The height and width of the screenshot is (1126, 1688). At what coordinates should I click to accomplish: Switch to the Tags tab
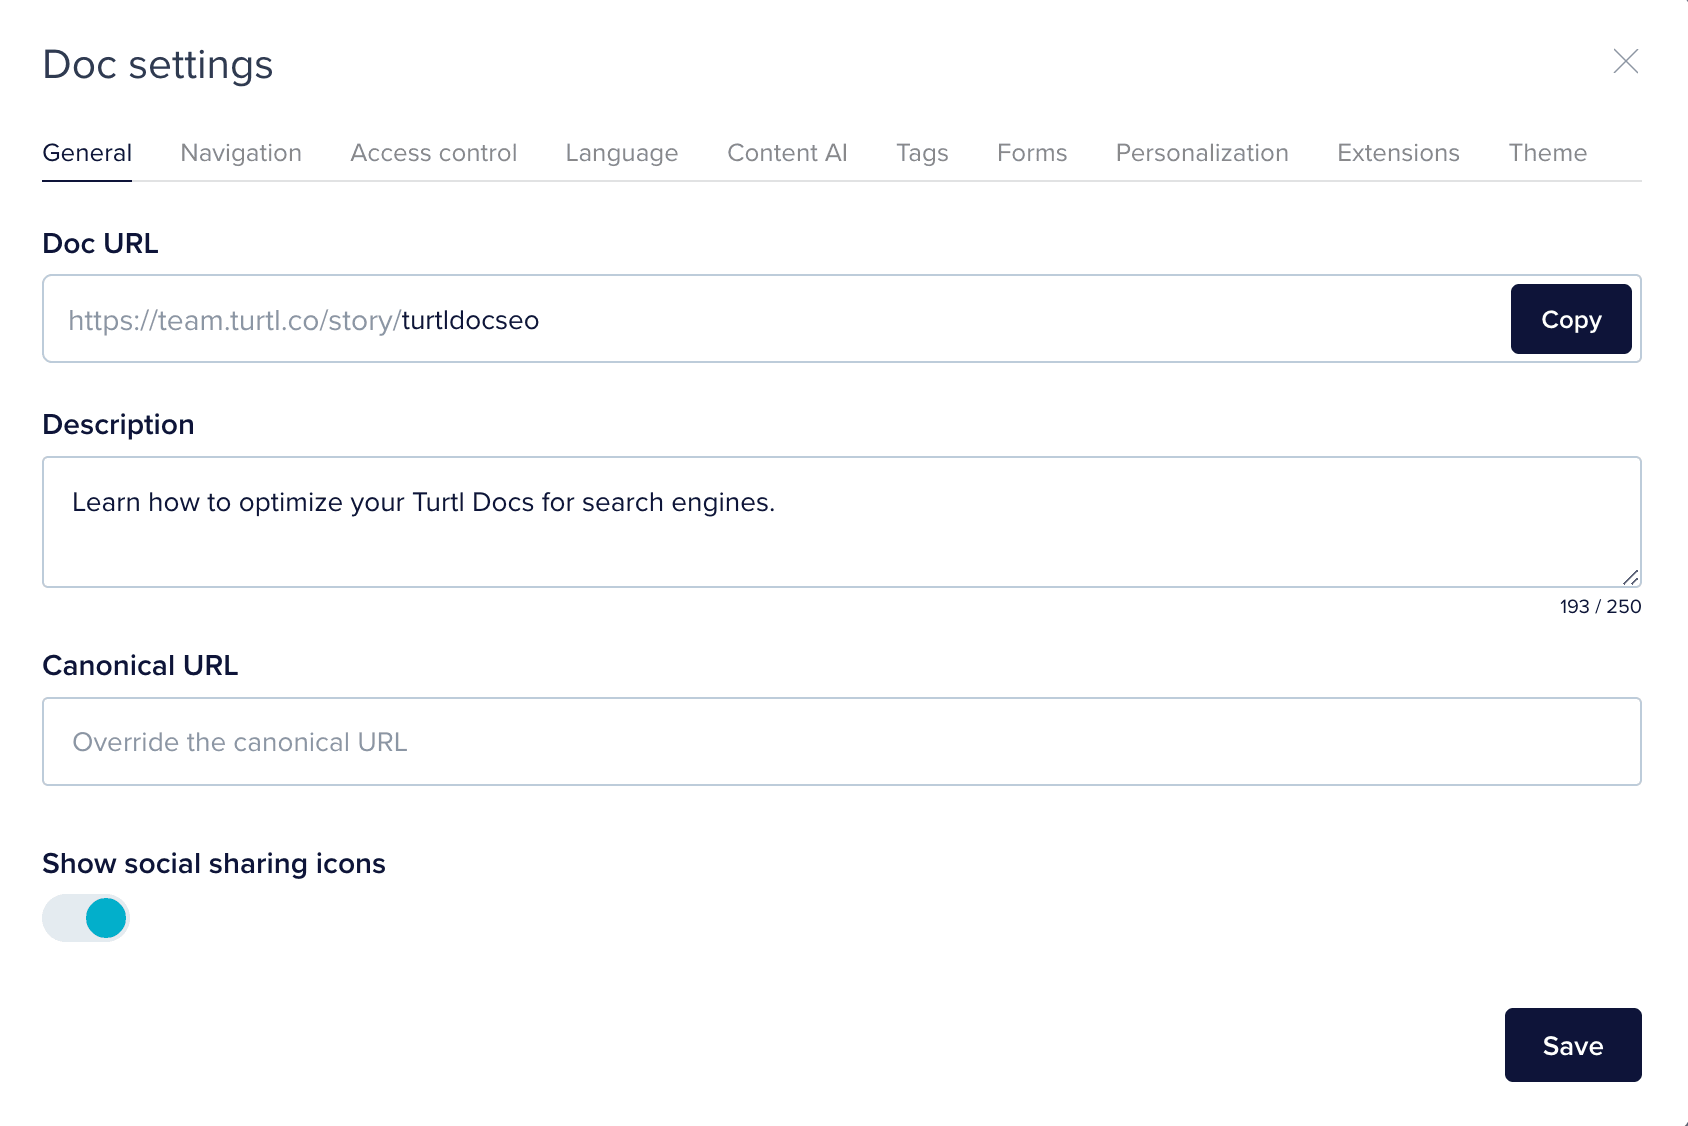point(922,153)
